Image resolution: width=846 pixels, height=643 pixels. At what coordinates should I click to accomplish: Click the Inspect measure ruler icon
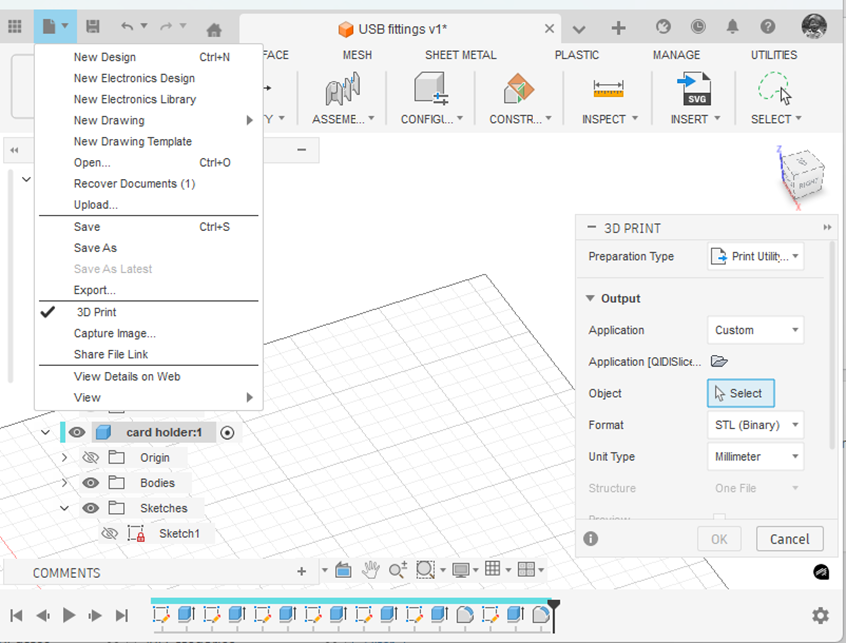608,90
